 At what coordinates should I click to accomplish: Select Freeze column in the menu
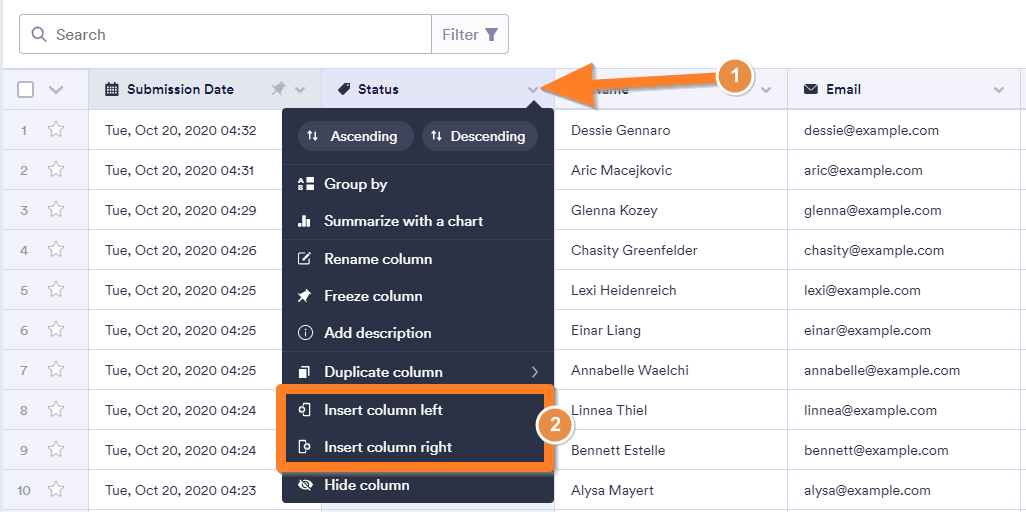point(418,296)
